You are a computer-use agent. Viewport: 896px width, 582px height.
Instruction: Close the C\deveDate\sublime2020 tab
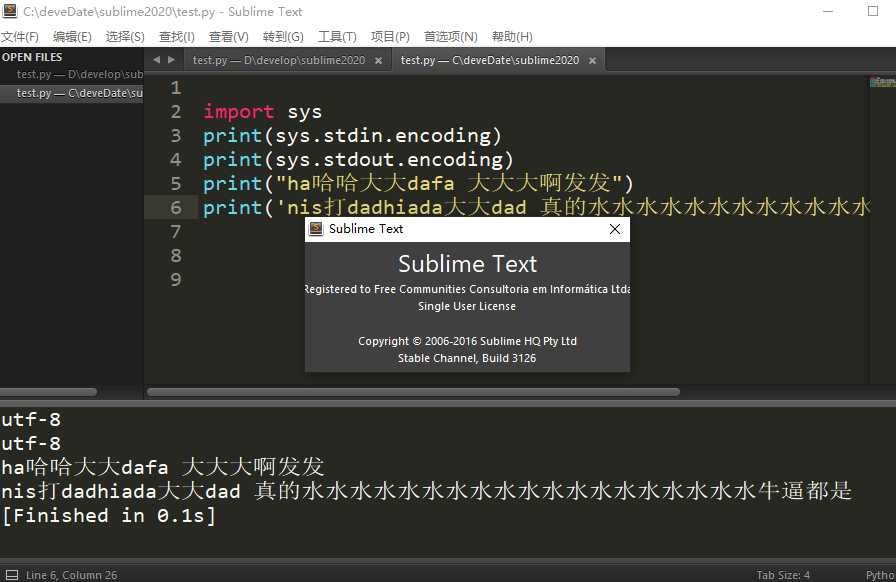593,61
